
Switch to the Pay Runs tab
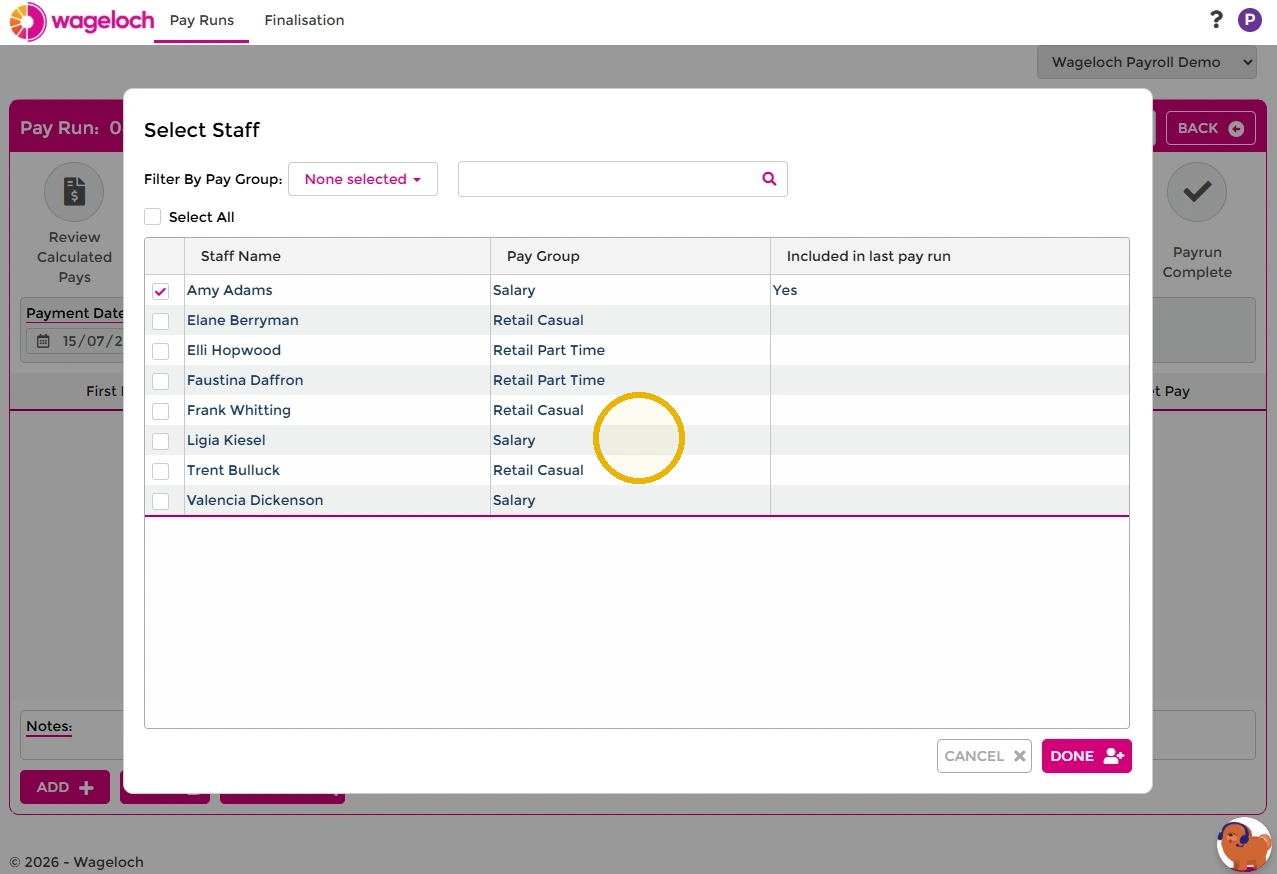(202, 20)
